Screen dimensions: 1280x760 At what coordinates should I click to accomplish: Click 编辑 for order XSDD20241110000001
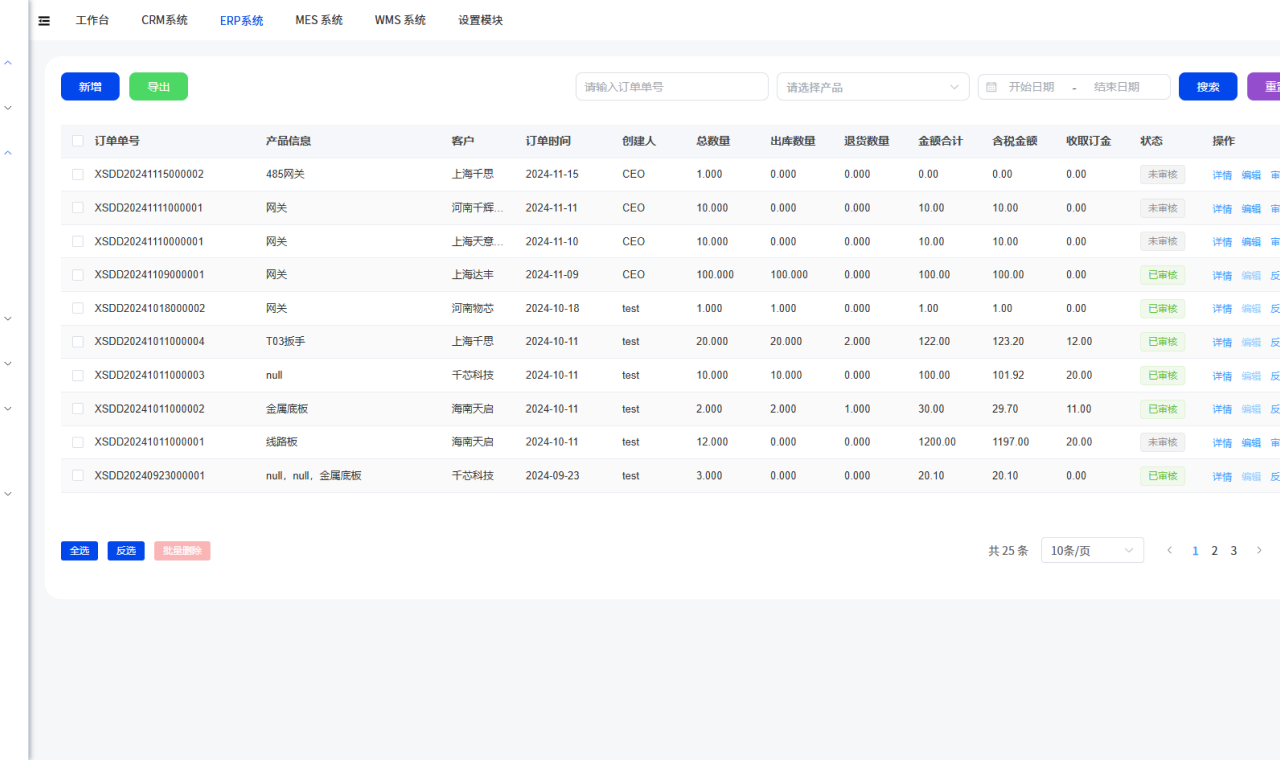tap(1251, 242)
